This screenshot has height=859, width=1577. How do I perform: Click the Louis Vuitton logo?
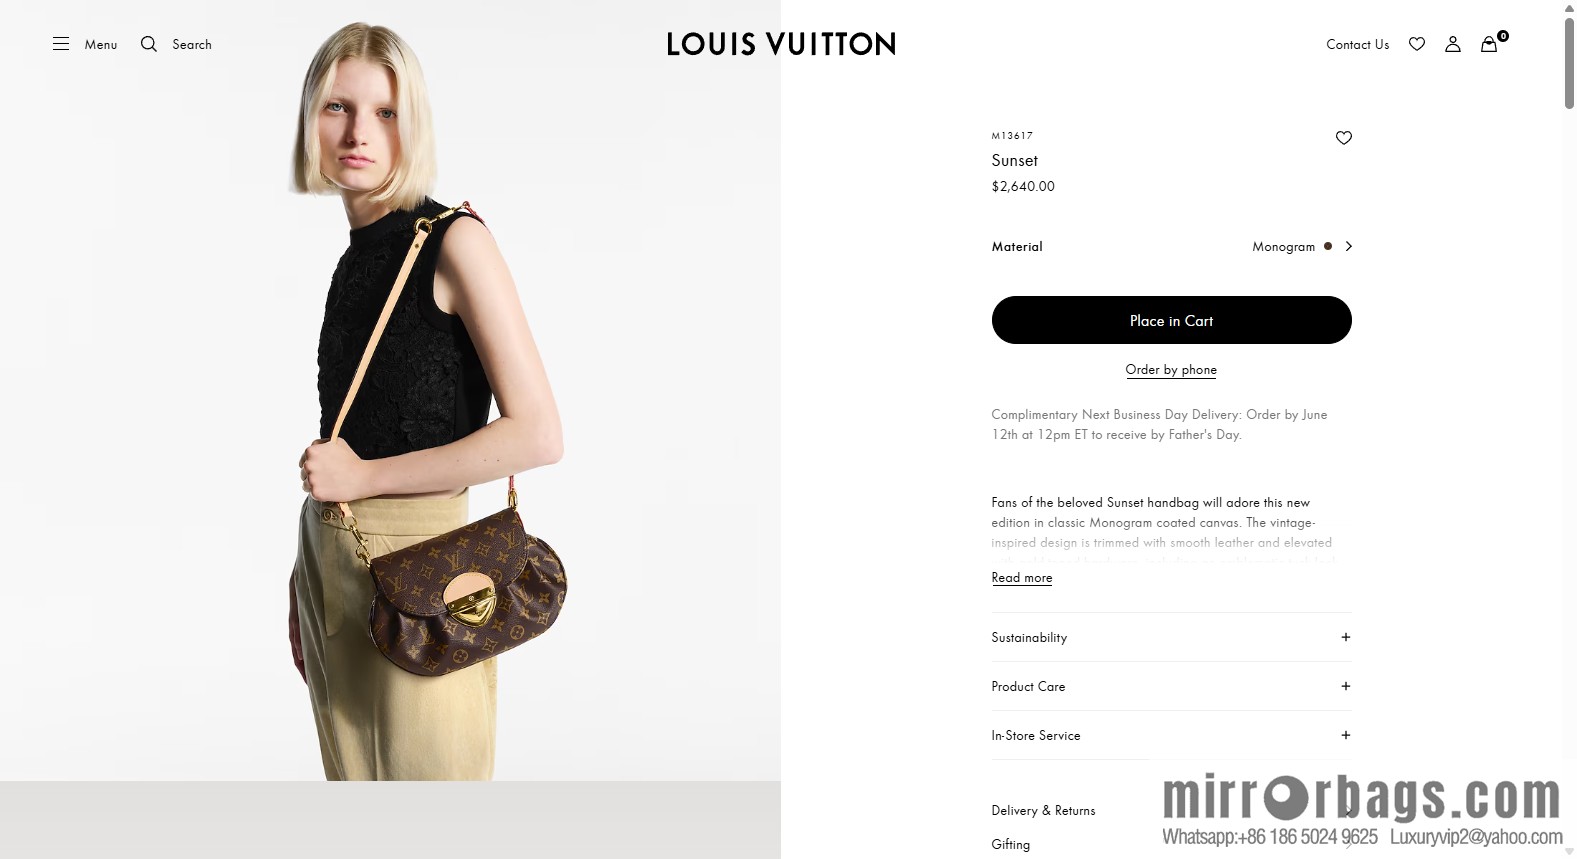(x=781, y=44)
